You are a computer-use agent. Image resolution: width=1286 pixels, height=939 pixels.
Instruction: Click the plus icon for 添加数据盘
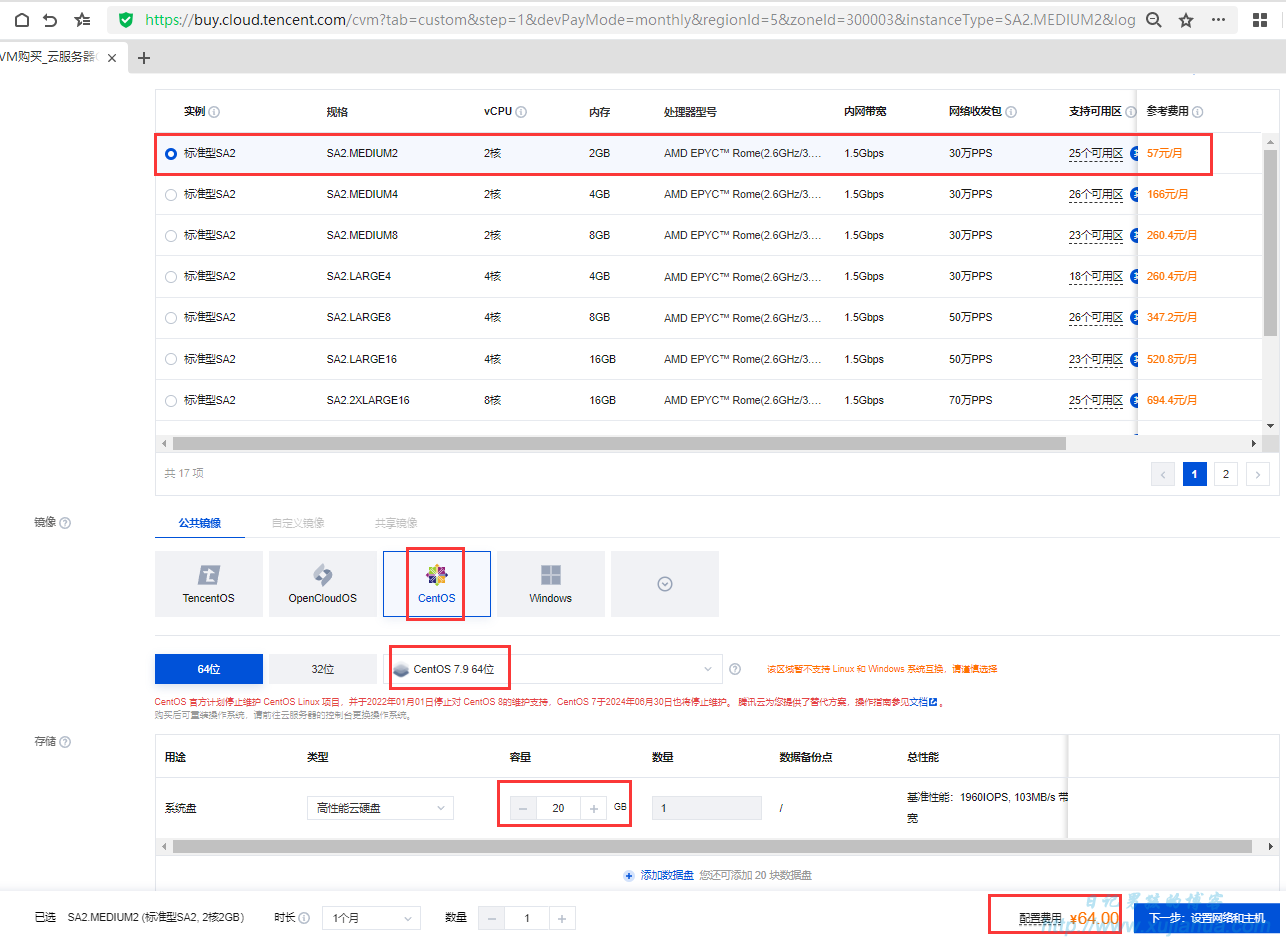pyautogui.click(x=629, y=875)
